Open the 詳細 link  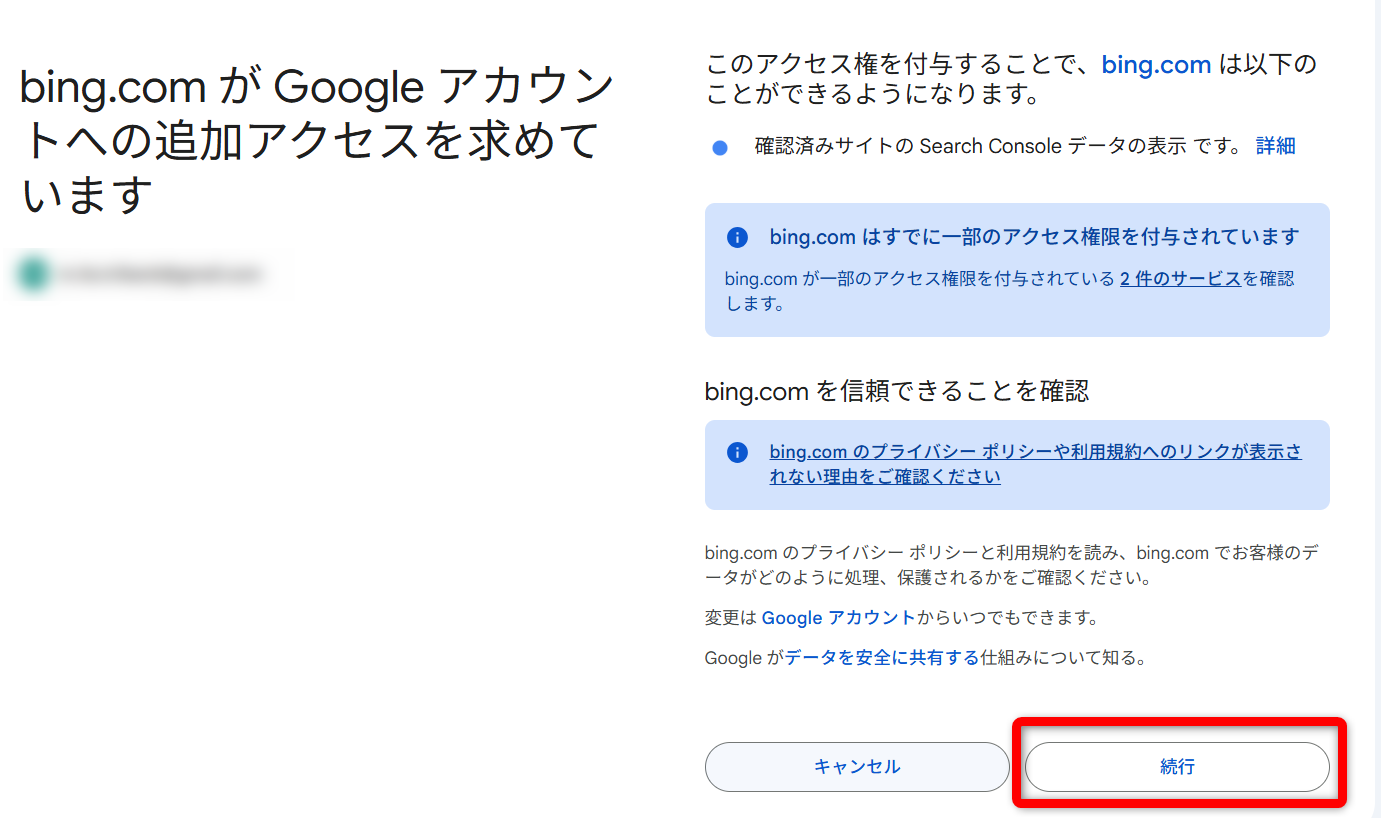[x=1275, y=146]
